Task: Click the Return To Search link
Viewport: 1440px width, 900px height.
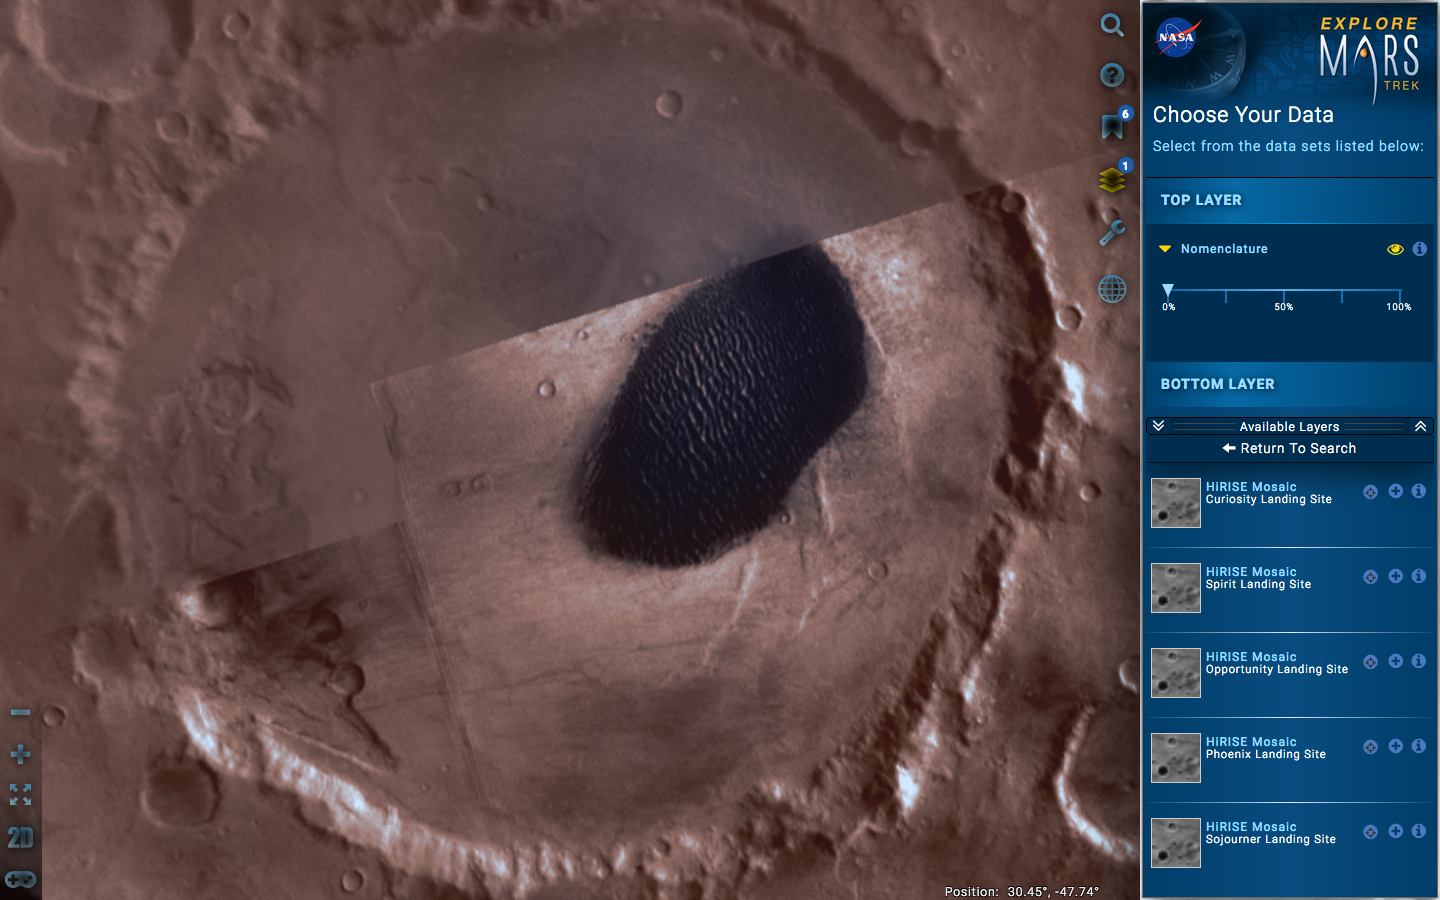Action: [x=1289, y=448]
